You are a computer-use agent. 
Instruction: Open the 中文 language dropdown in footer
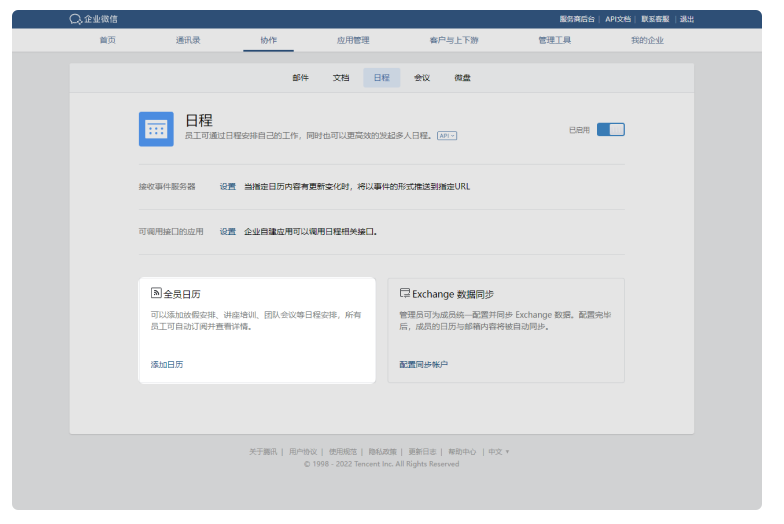(497, 451)
